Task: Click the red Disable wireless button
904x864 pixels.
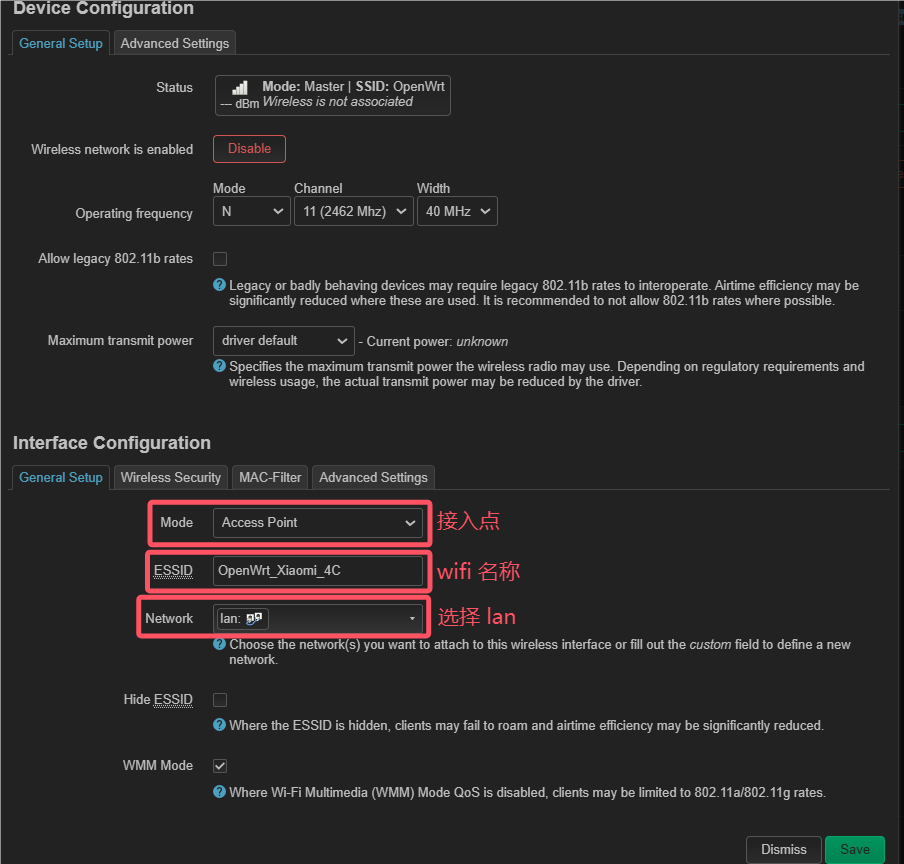Action: pyautogui.click(x=249, y=149)
